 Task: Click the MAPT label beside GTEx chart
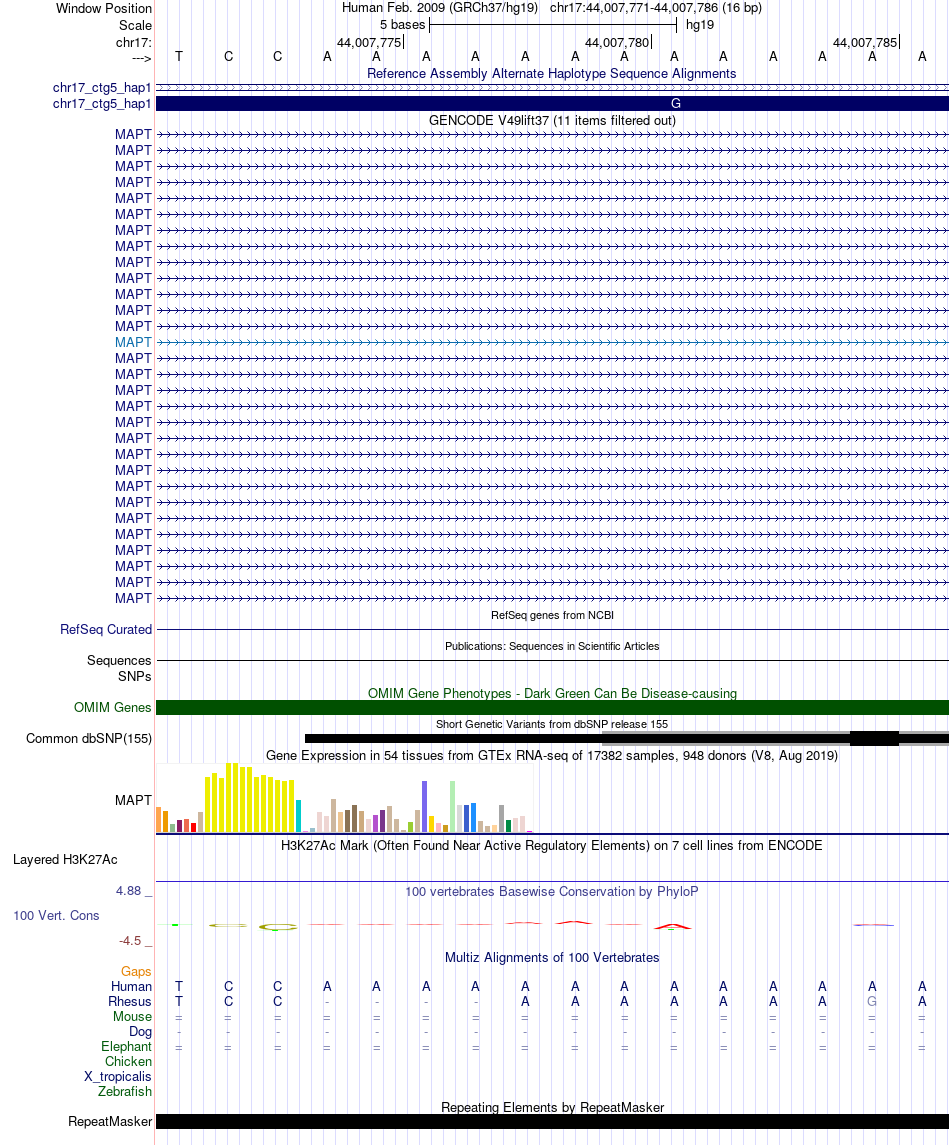pyautogui.click(x=133, y=800)
